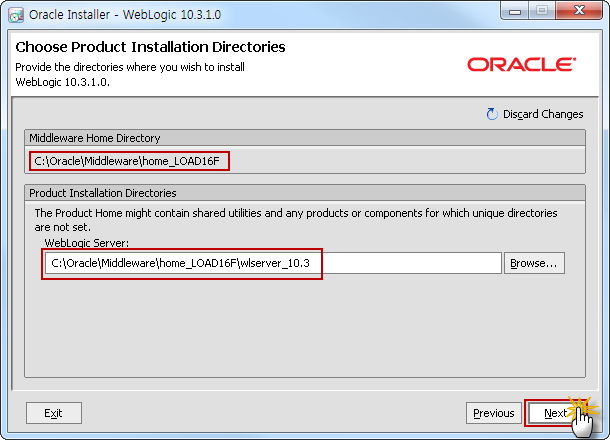Click the 'The Product Home might contain' description text
Viewport: 610px width, 440px height.
tap(296, 220)
